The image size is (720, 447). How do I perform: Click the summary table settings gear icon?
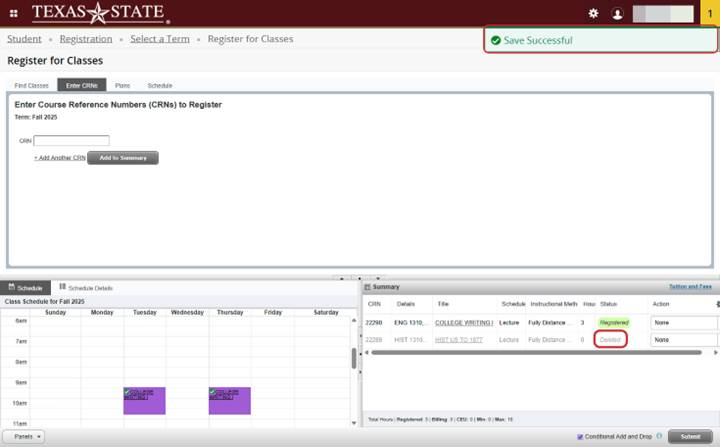(x=716, y=304)
